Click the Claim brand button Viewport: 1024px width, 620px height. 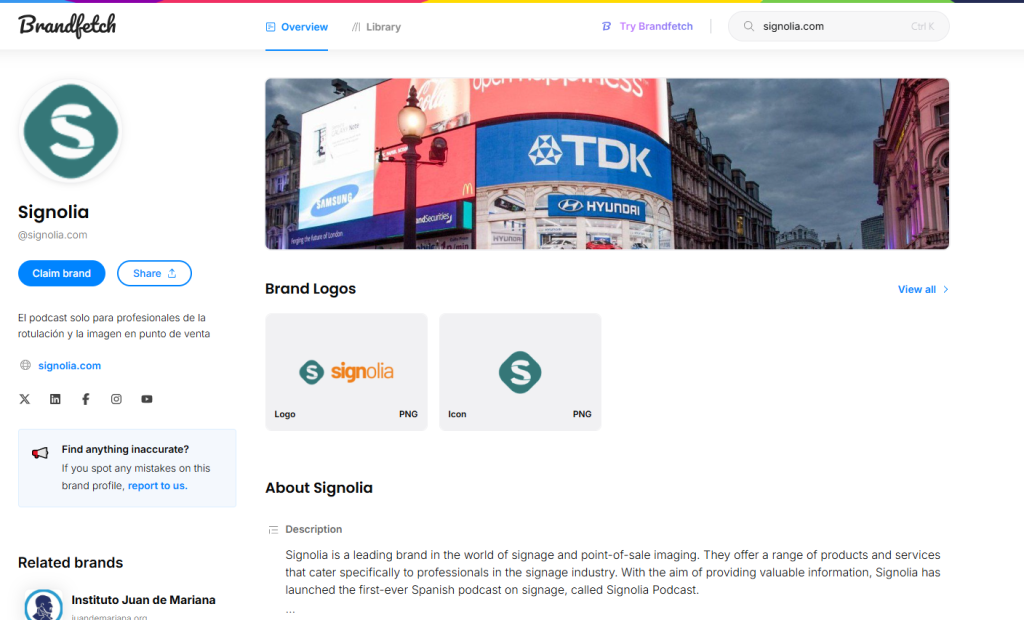click(61, 273)
